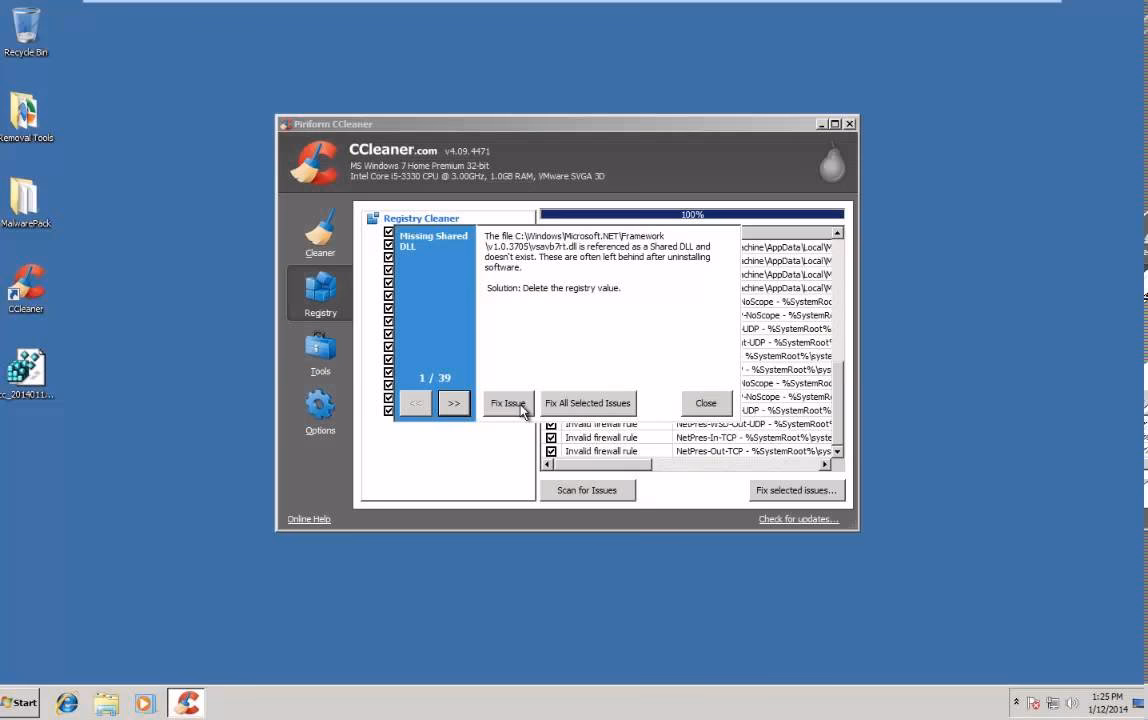The width and height of the screenshot is (1148, 720).
Task: Open the Action Center flag in tray
Action: pos(1033,703)
